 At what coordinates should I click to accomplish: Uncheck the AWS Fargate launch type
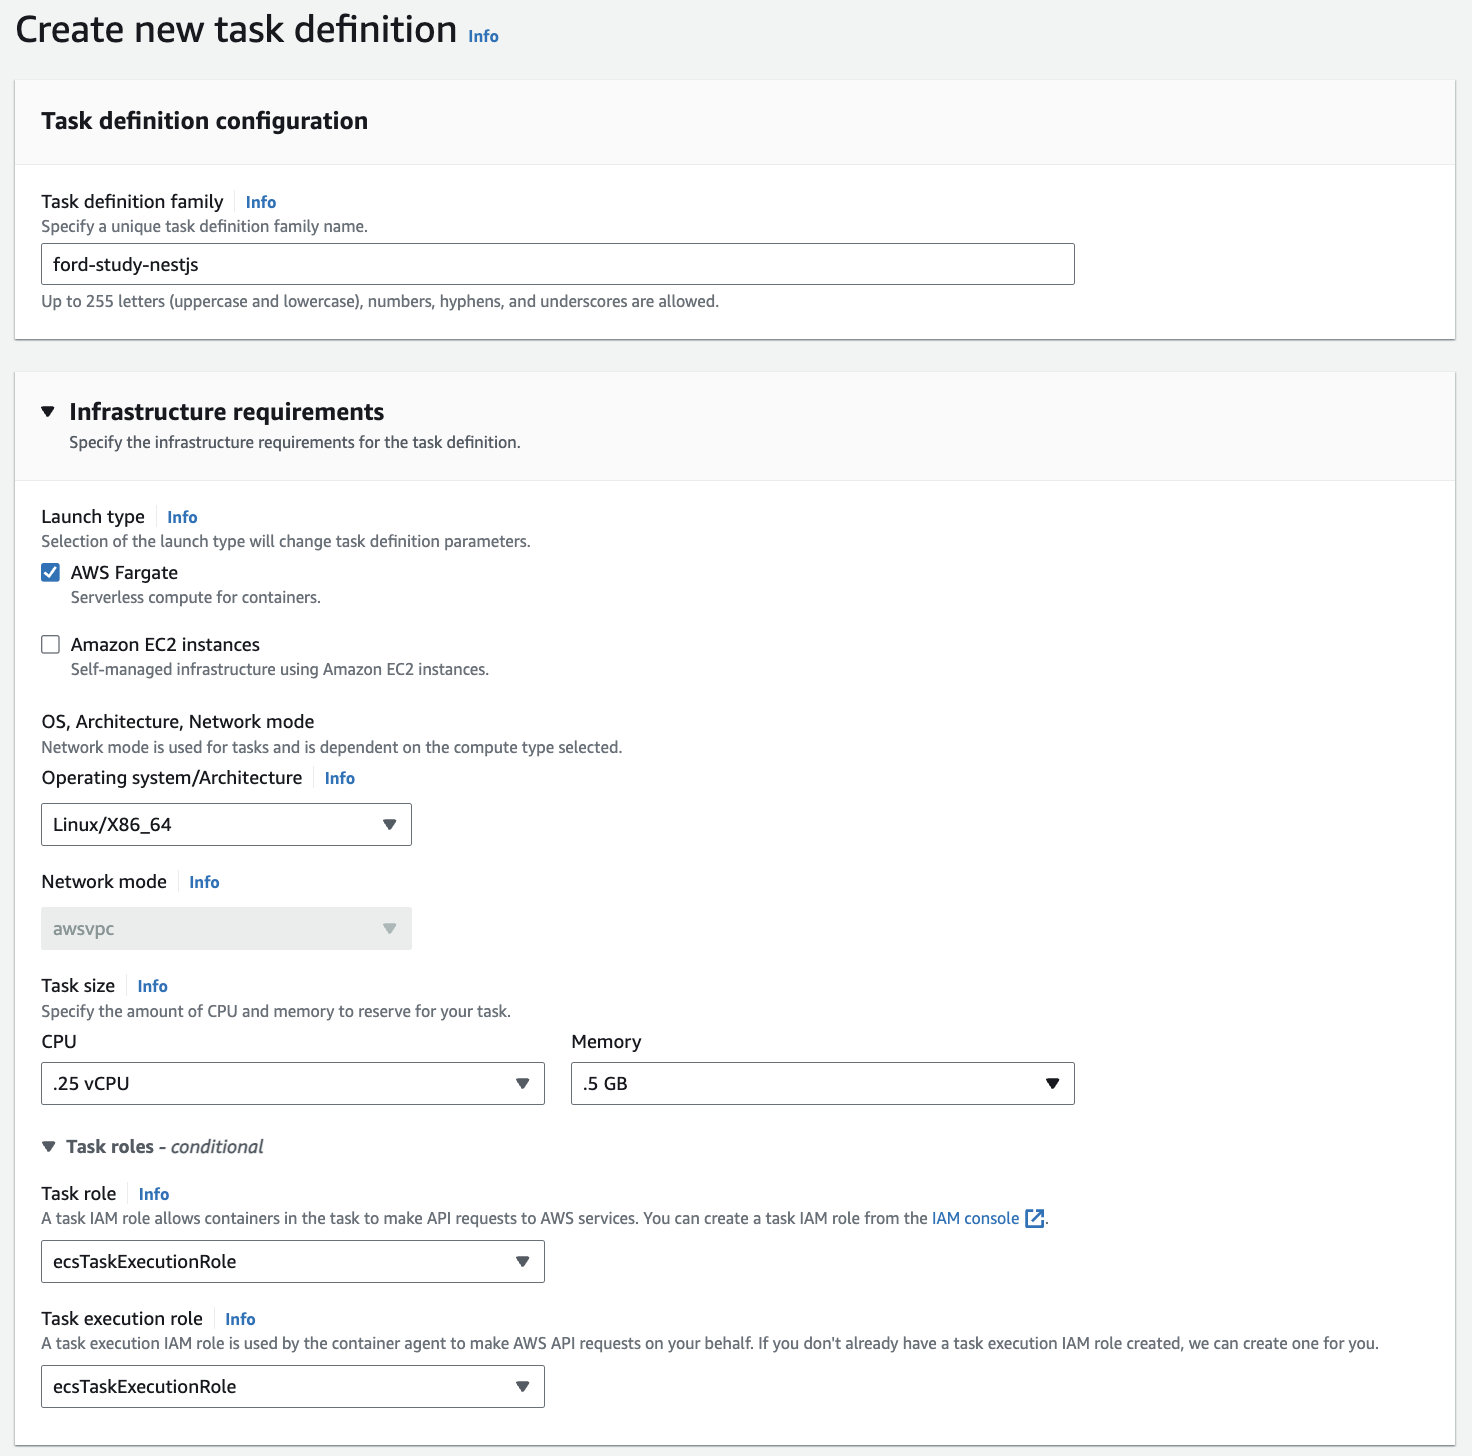50,572
